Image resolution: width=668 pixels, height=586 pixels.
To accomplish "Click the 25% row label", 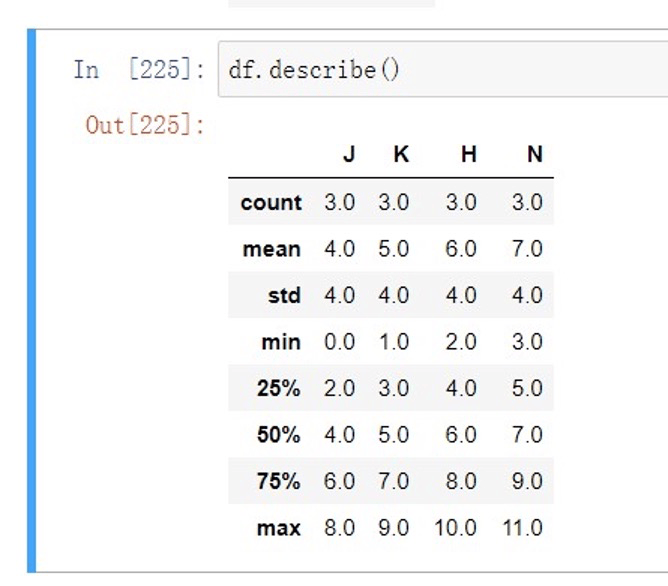I will (279, 388).
